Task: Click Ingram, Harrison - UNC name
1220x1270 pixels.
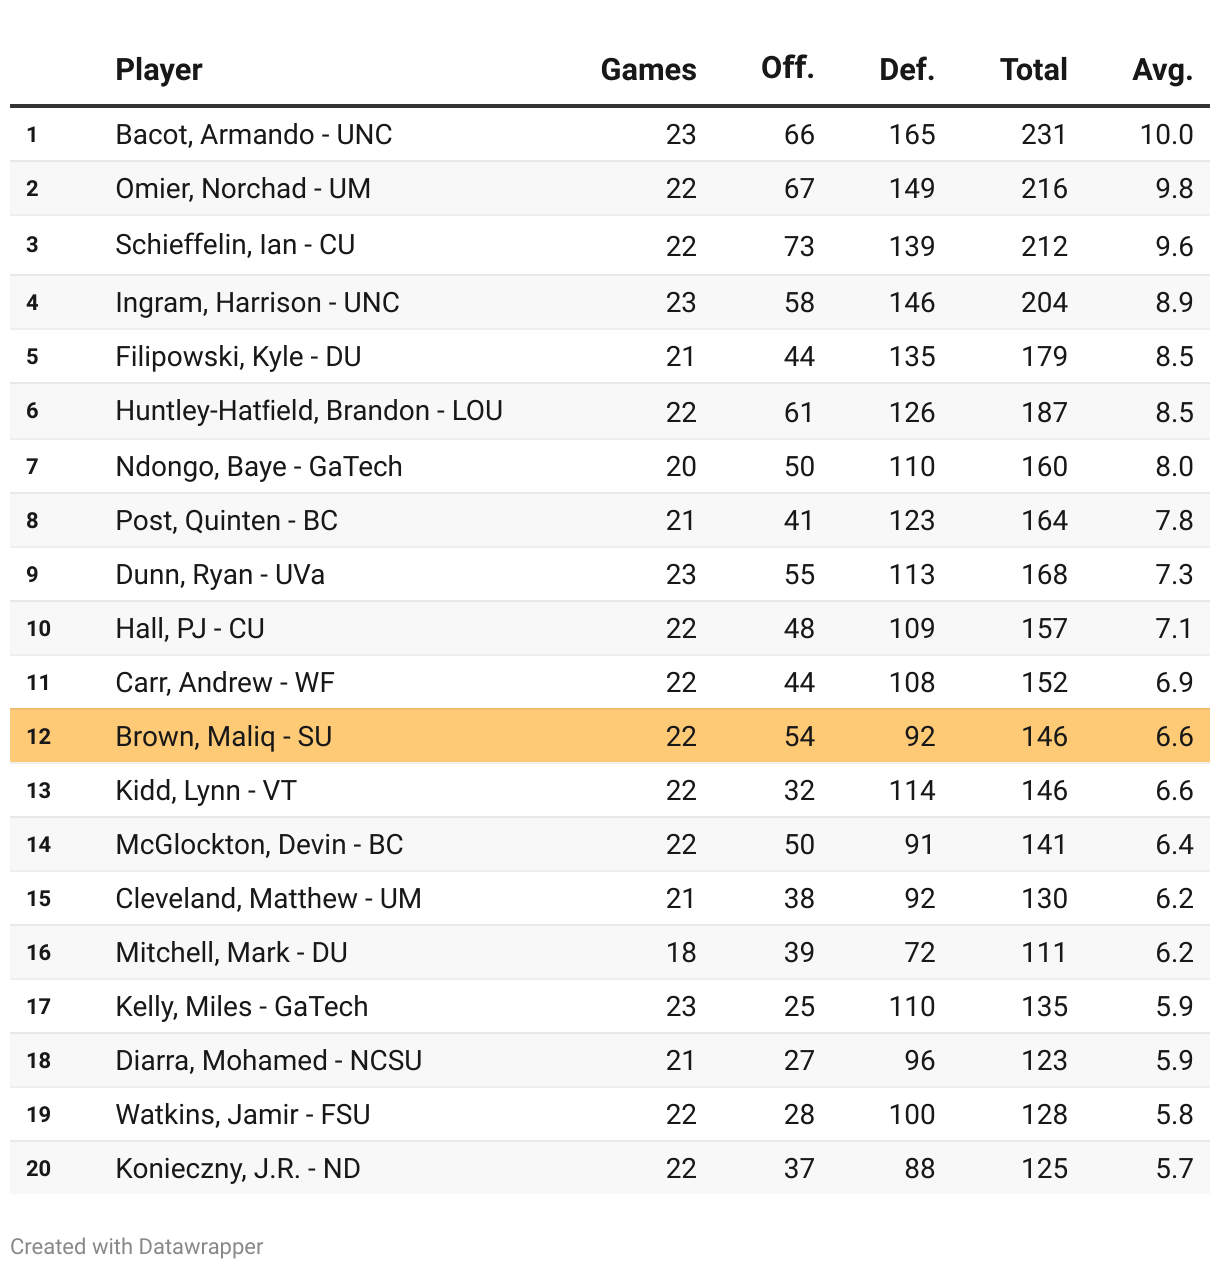Action: (257, 303)
